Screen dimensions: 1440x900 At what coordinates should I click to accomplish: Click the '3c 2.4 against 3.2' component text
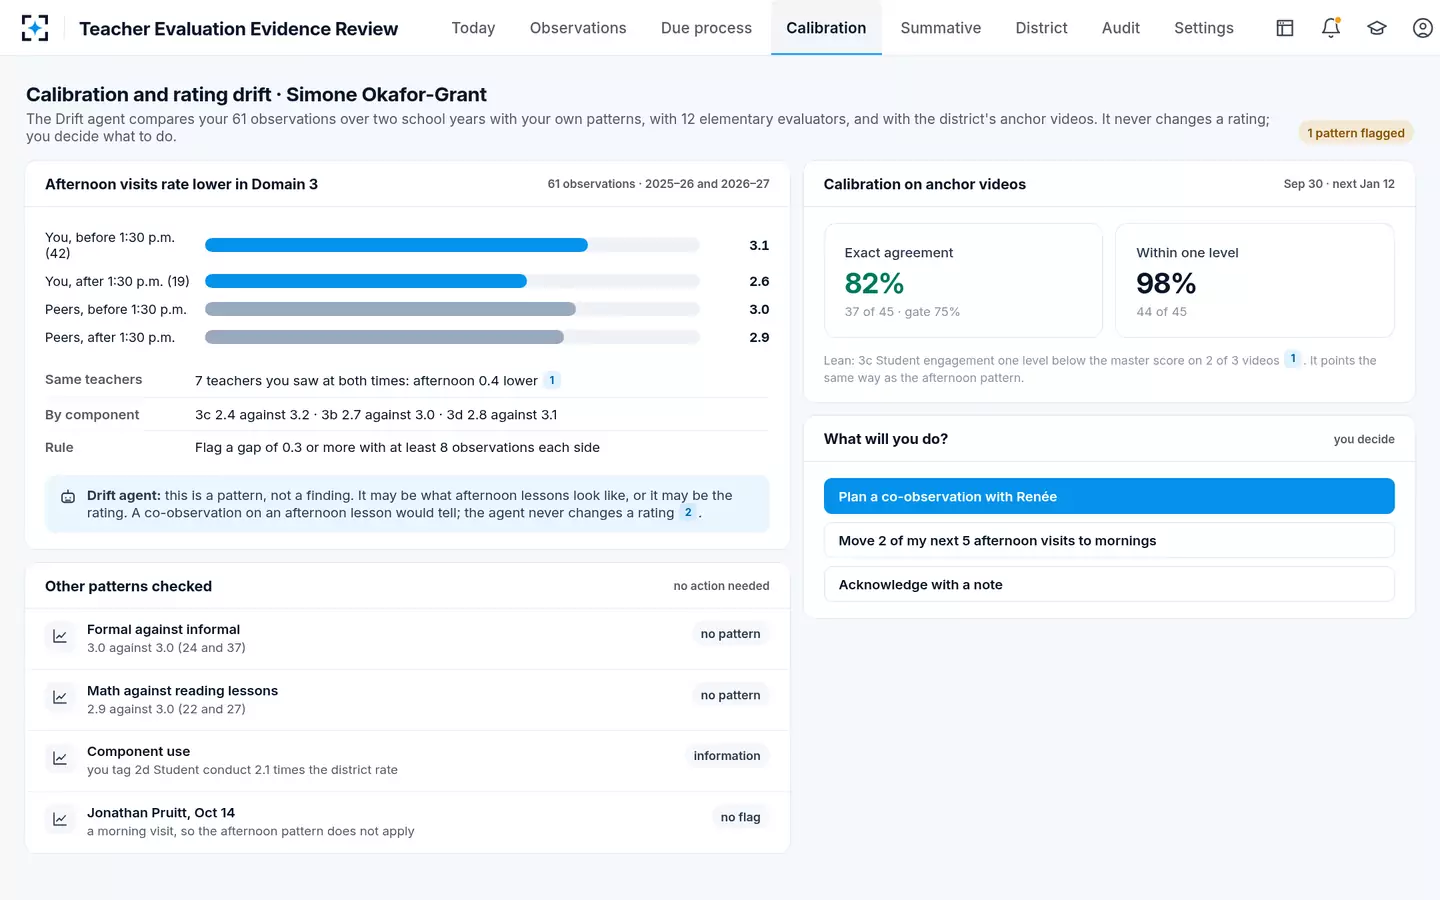pos(252,415)
